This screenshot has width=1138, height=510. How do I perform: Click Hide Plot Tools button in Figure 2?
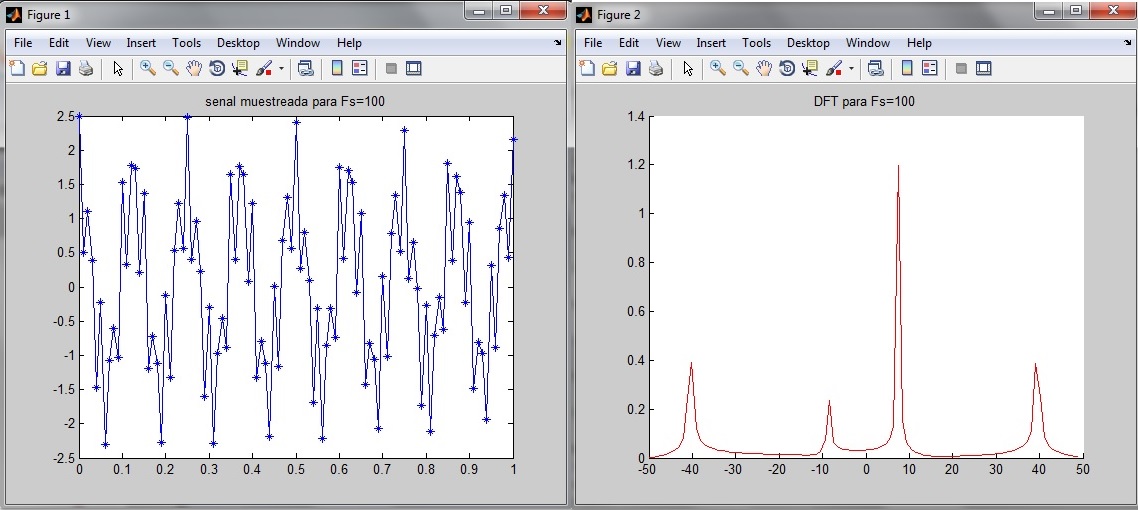pyautogui.click(x=961, y=69)
